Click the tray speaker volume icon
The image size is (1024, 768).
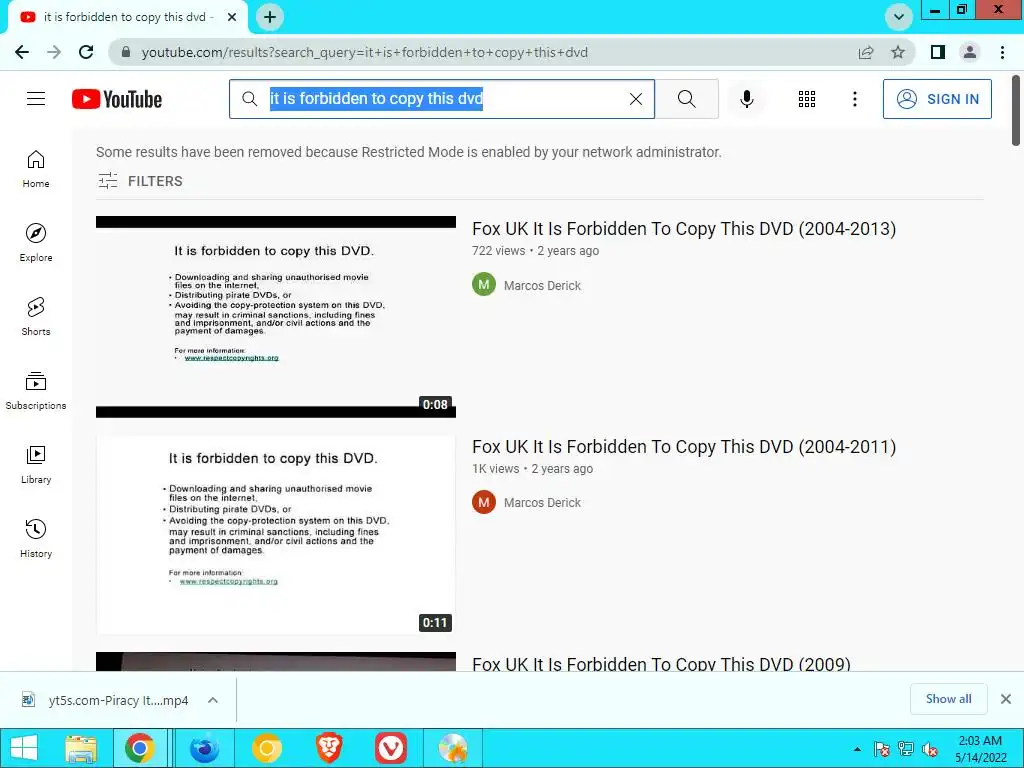pos(930,750)
